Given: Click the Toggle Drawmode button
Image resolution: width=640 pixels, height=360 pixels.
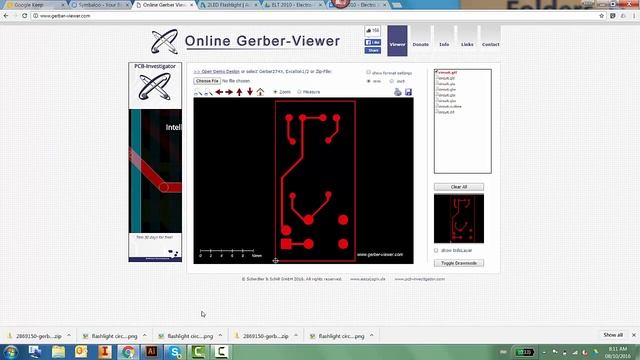Looking at the screenshot, I should pos(459,263).
